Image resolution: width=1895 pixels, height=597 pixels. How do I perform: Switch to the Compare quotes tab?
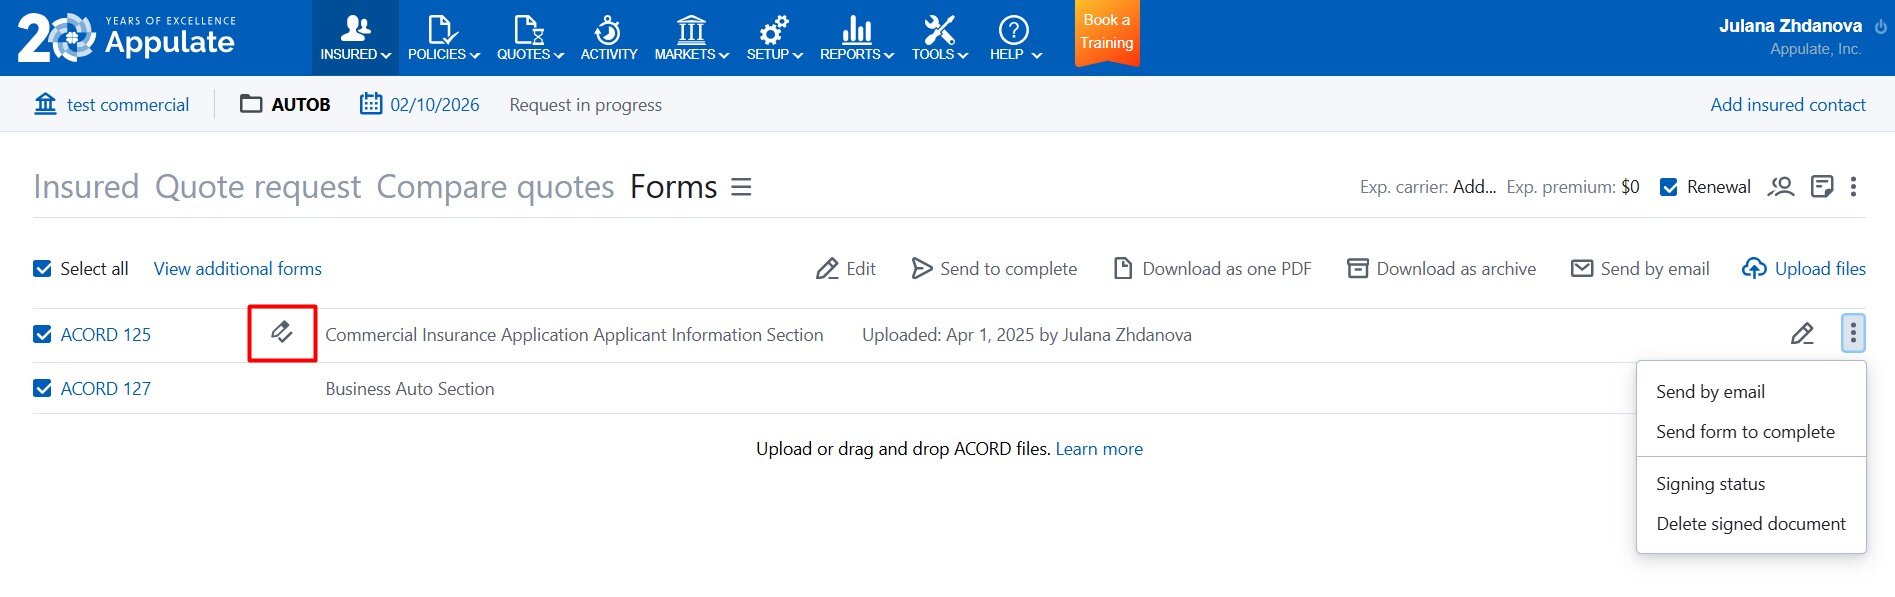pyautogui.click(x=495, y=187)
